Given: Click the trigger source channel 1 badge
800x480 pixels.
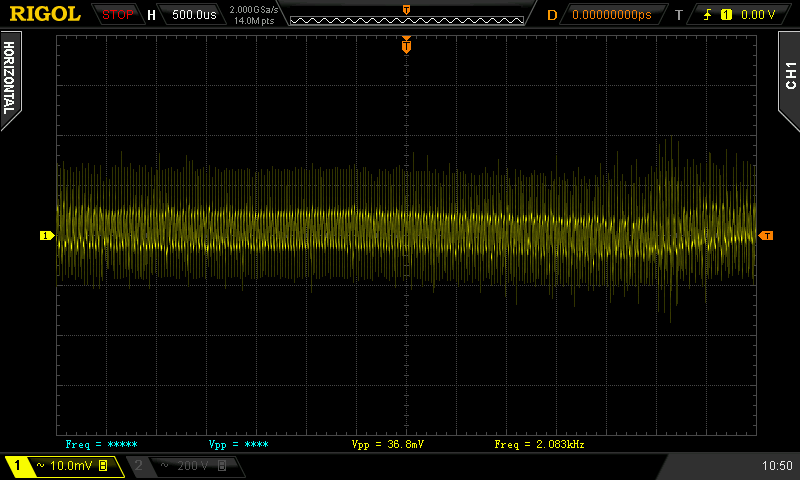Looking at the screenshot, I should [726, 15].
